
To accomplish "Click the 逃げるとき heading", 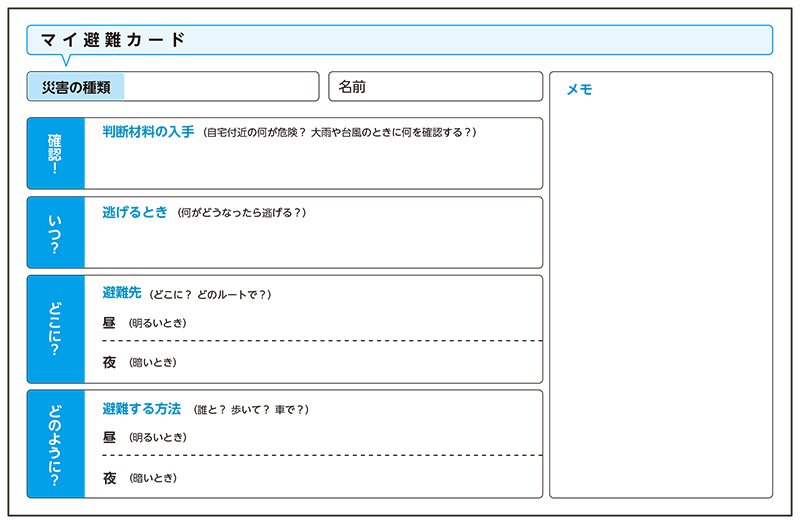I will tap(135, 212).
